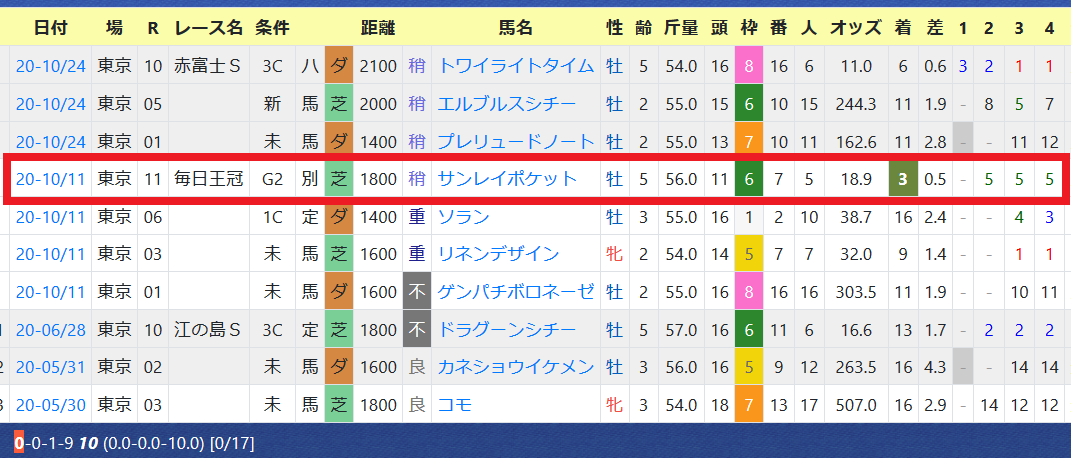
Task: Click the summary text 0-0-1-9 at bottom
Action: point(44,444)
